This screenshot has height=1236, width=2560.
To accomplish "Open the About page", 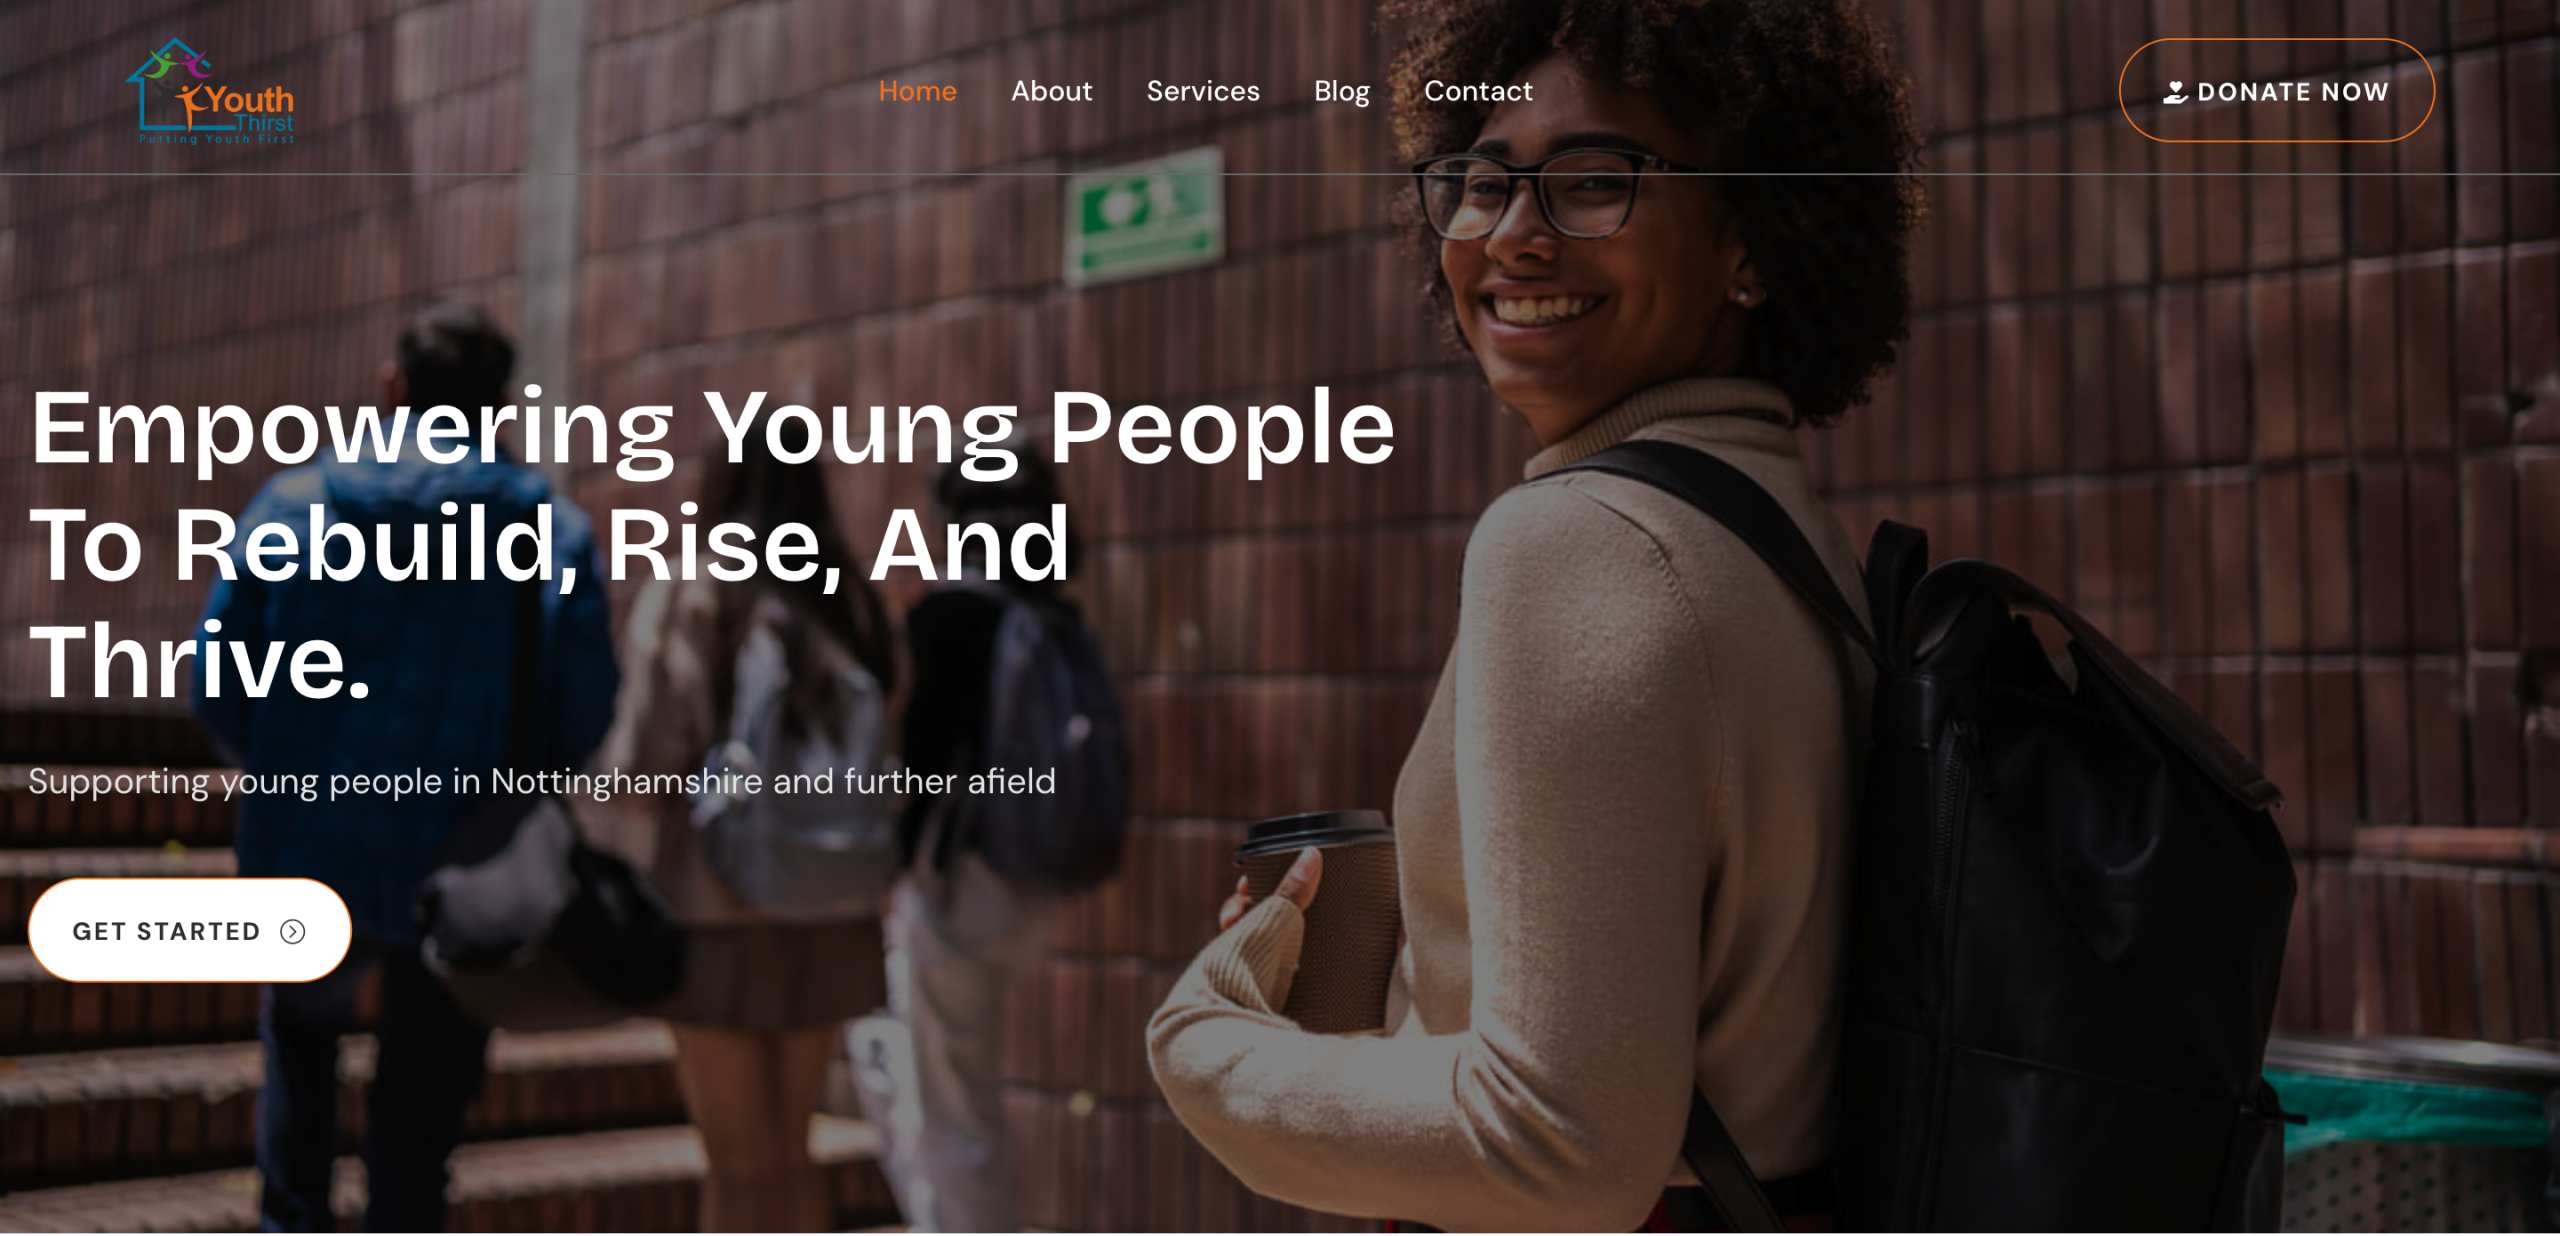I will tap(1051, 91).
